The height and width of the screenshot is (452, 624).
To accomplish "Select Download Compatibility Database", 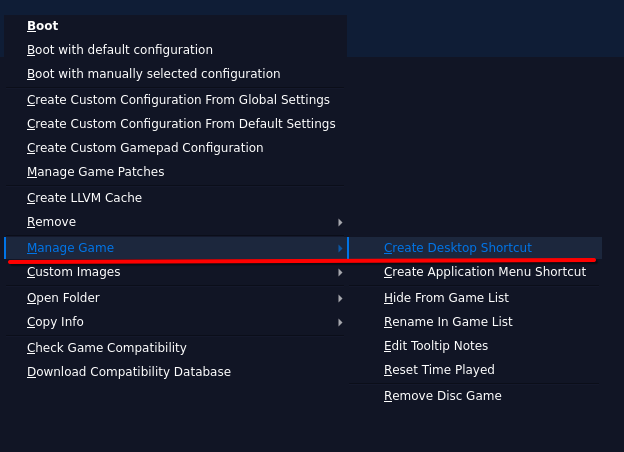I will [x=129, y=372].
